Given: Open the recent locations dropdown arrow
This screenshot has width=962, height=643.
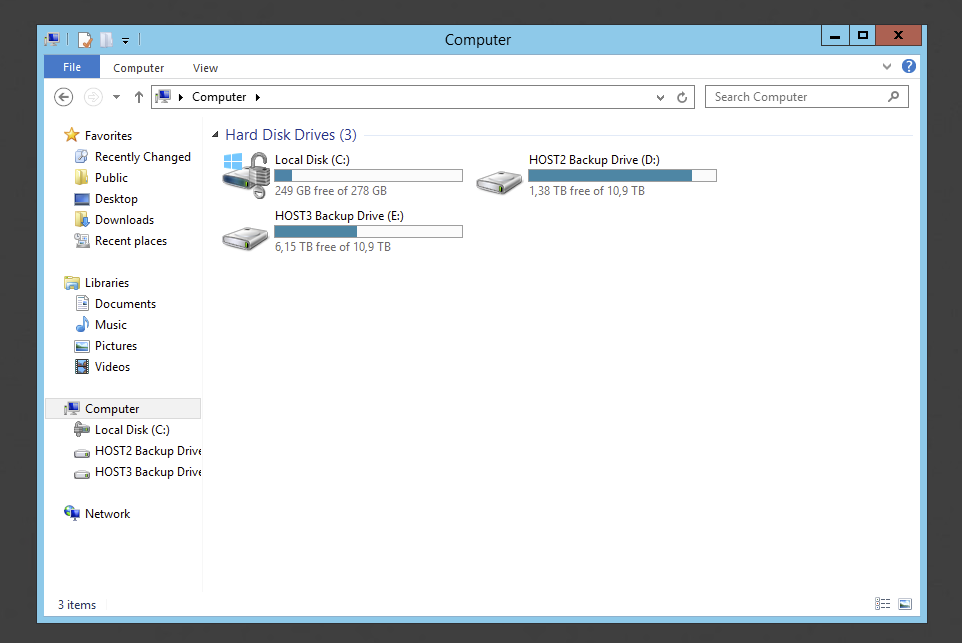Looking at the screenshot, I should click(116, 97).
